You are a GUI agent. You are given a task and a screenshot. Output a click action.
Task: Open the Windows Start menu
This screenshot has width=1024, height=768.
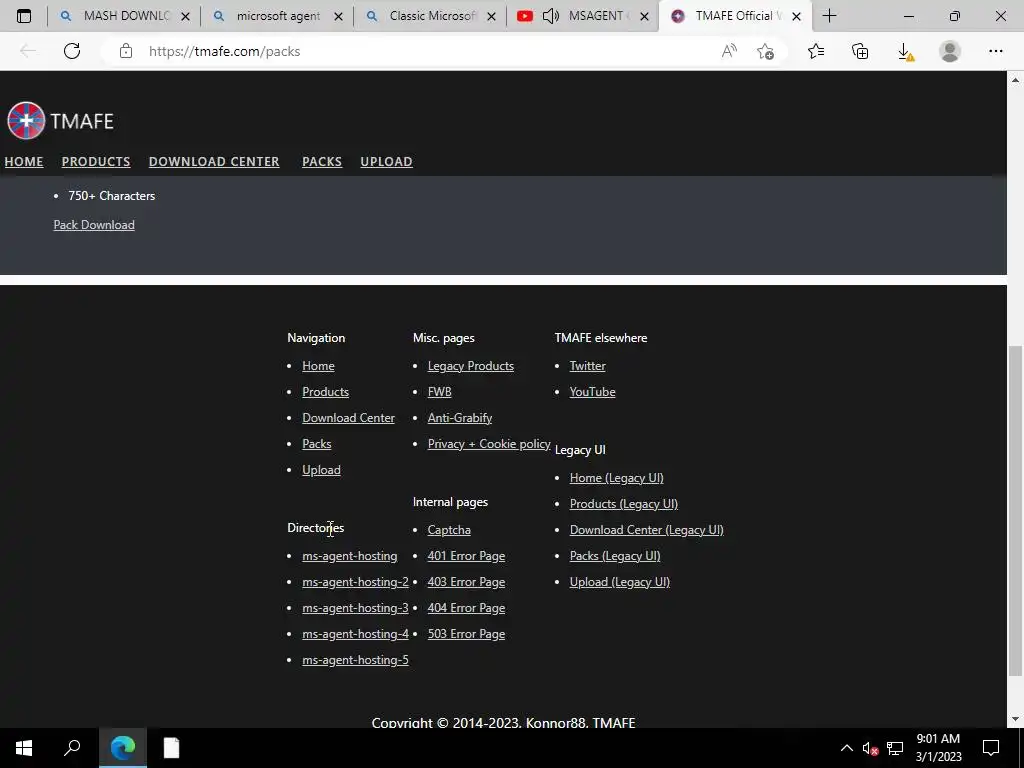pos(24,748)
